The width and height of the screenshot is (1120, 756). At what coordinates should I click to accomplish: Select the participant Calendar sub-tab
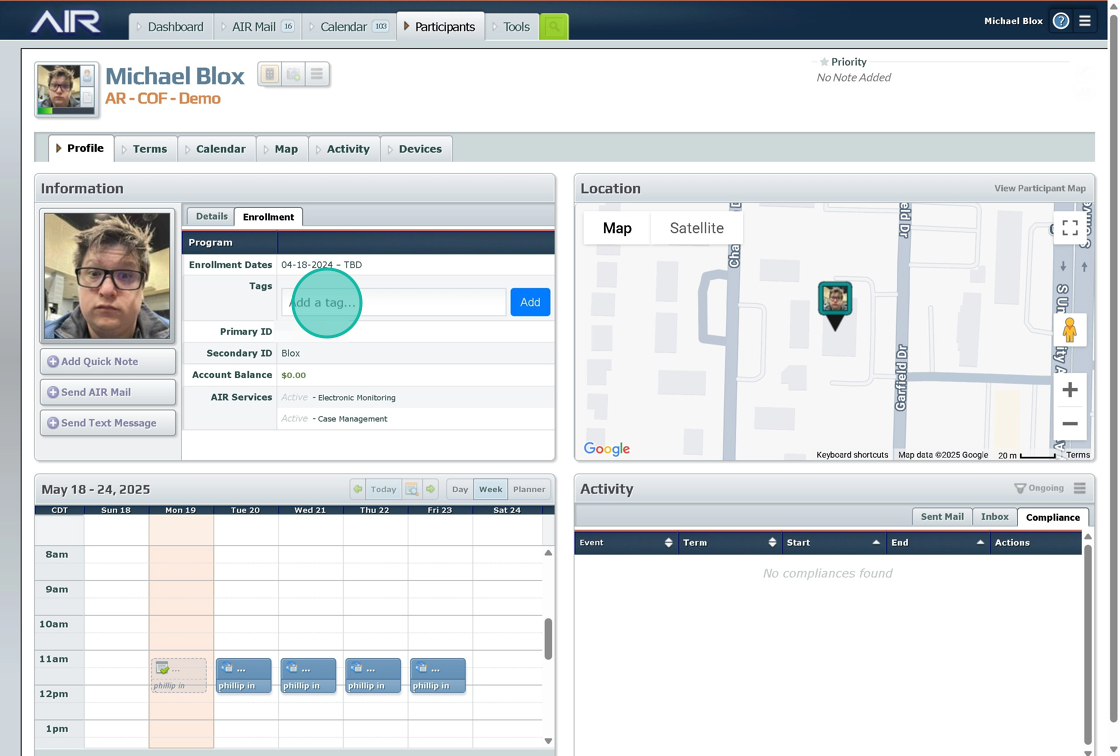(216, 149)
